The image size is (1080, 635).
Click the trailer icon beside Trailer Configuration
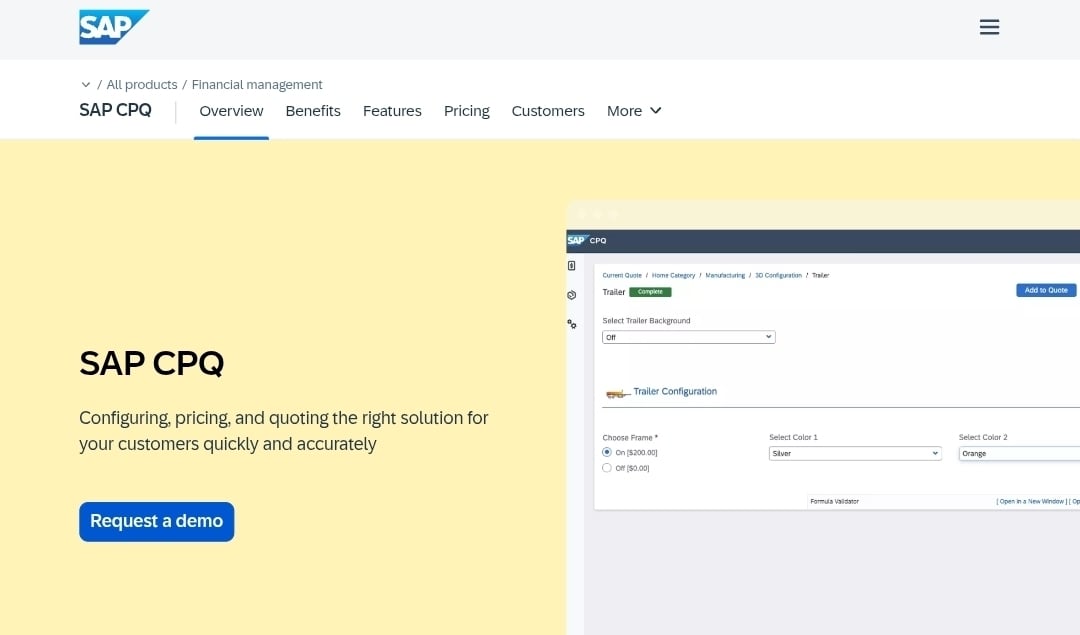click(615, 391)
